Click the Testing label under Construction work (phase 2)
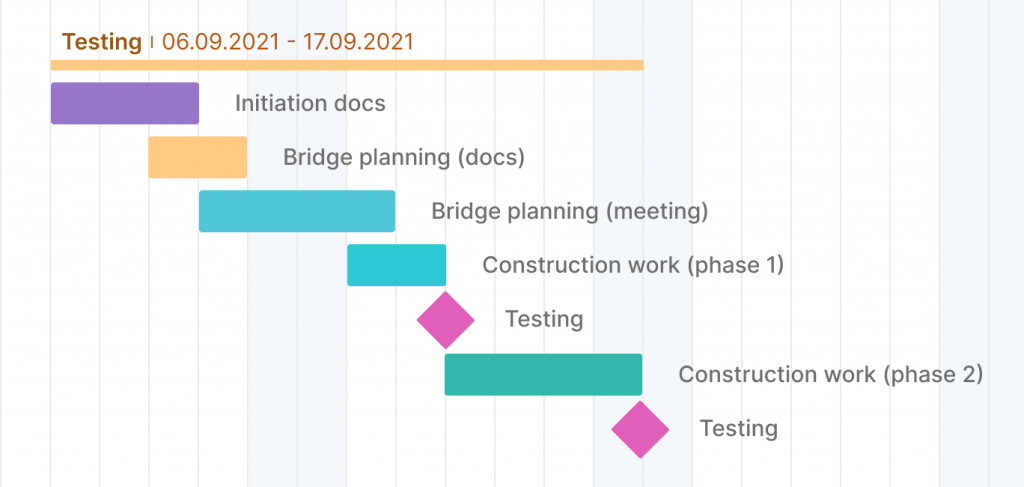Screen dimensions: 1024x487 pyautogui.click(x=739, y=428)
